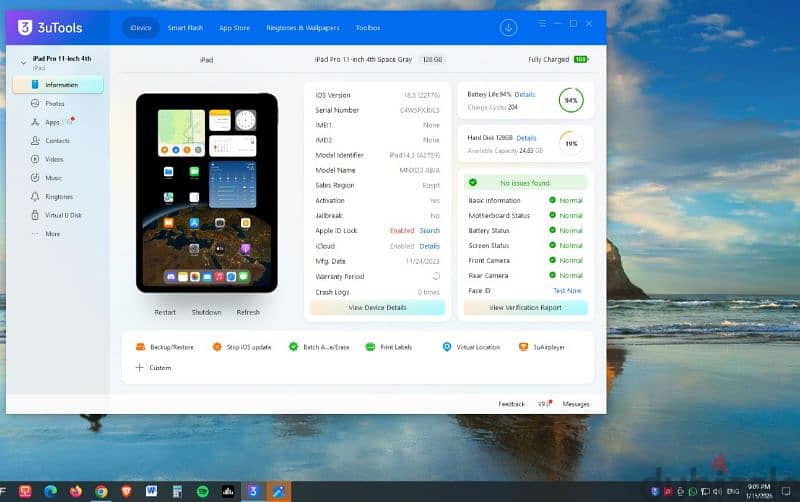Switch to iDevice tab

141,28
